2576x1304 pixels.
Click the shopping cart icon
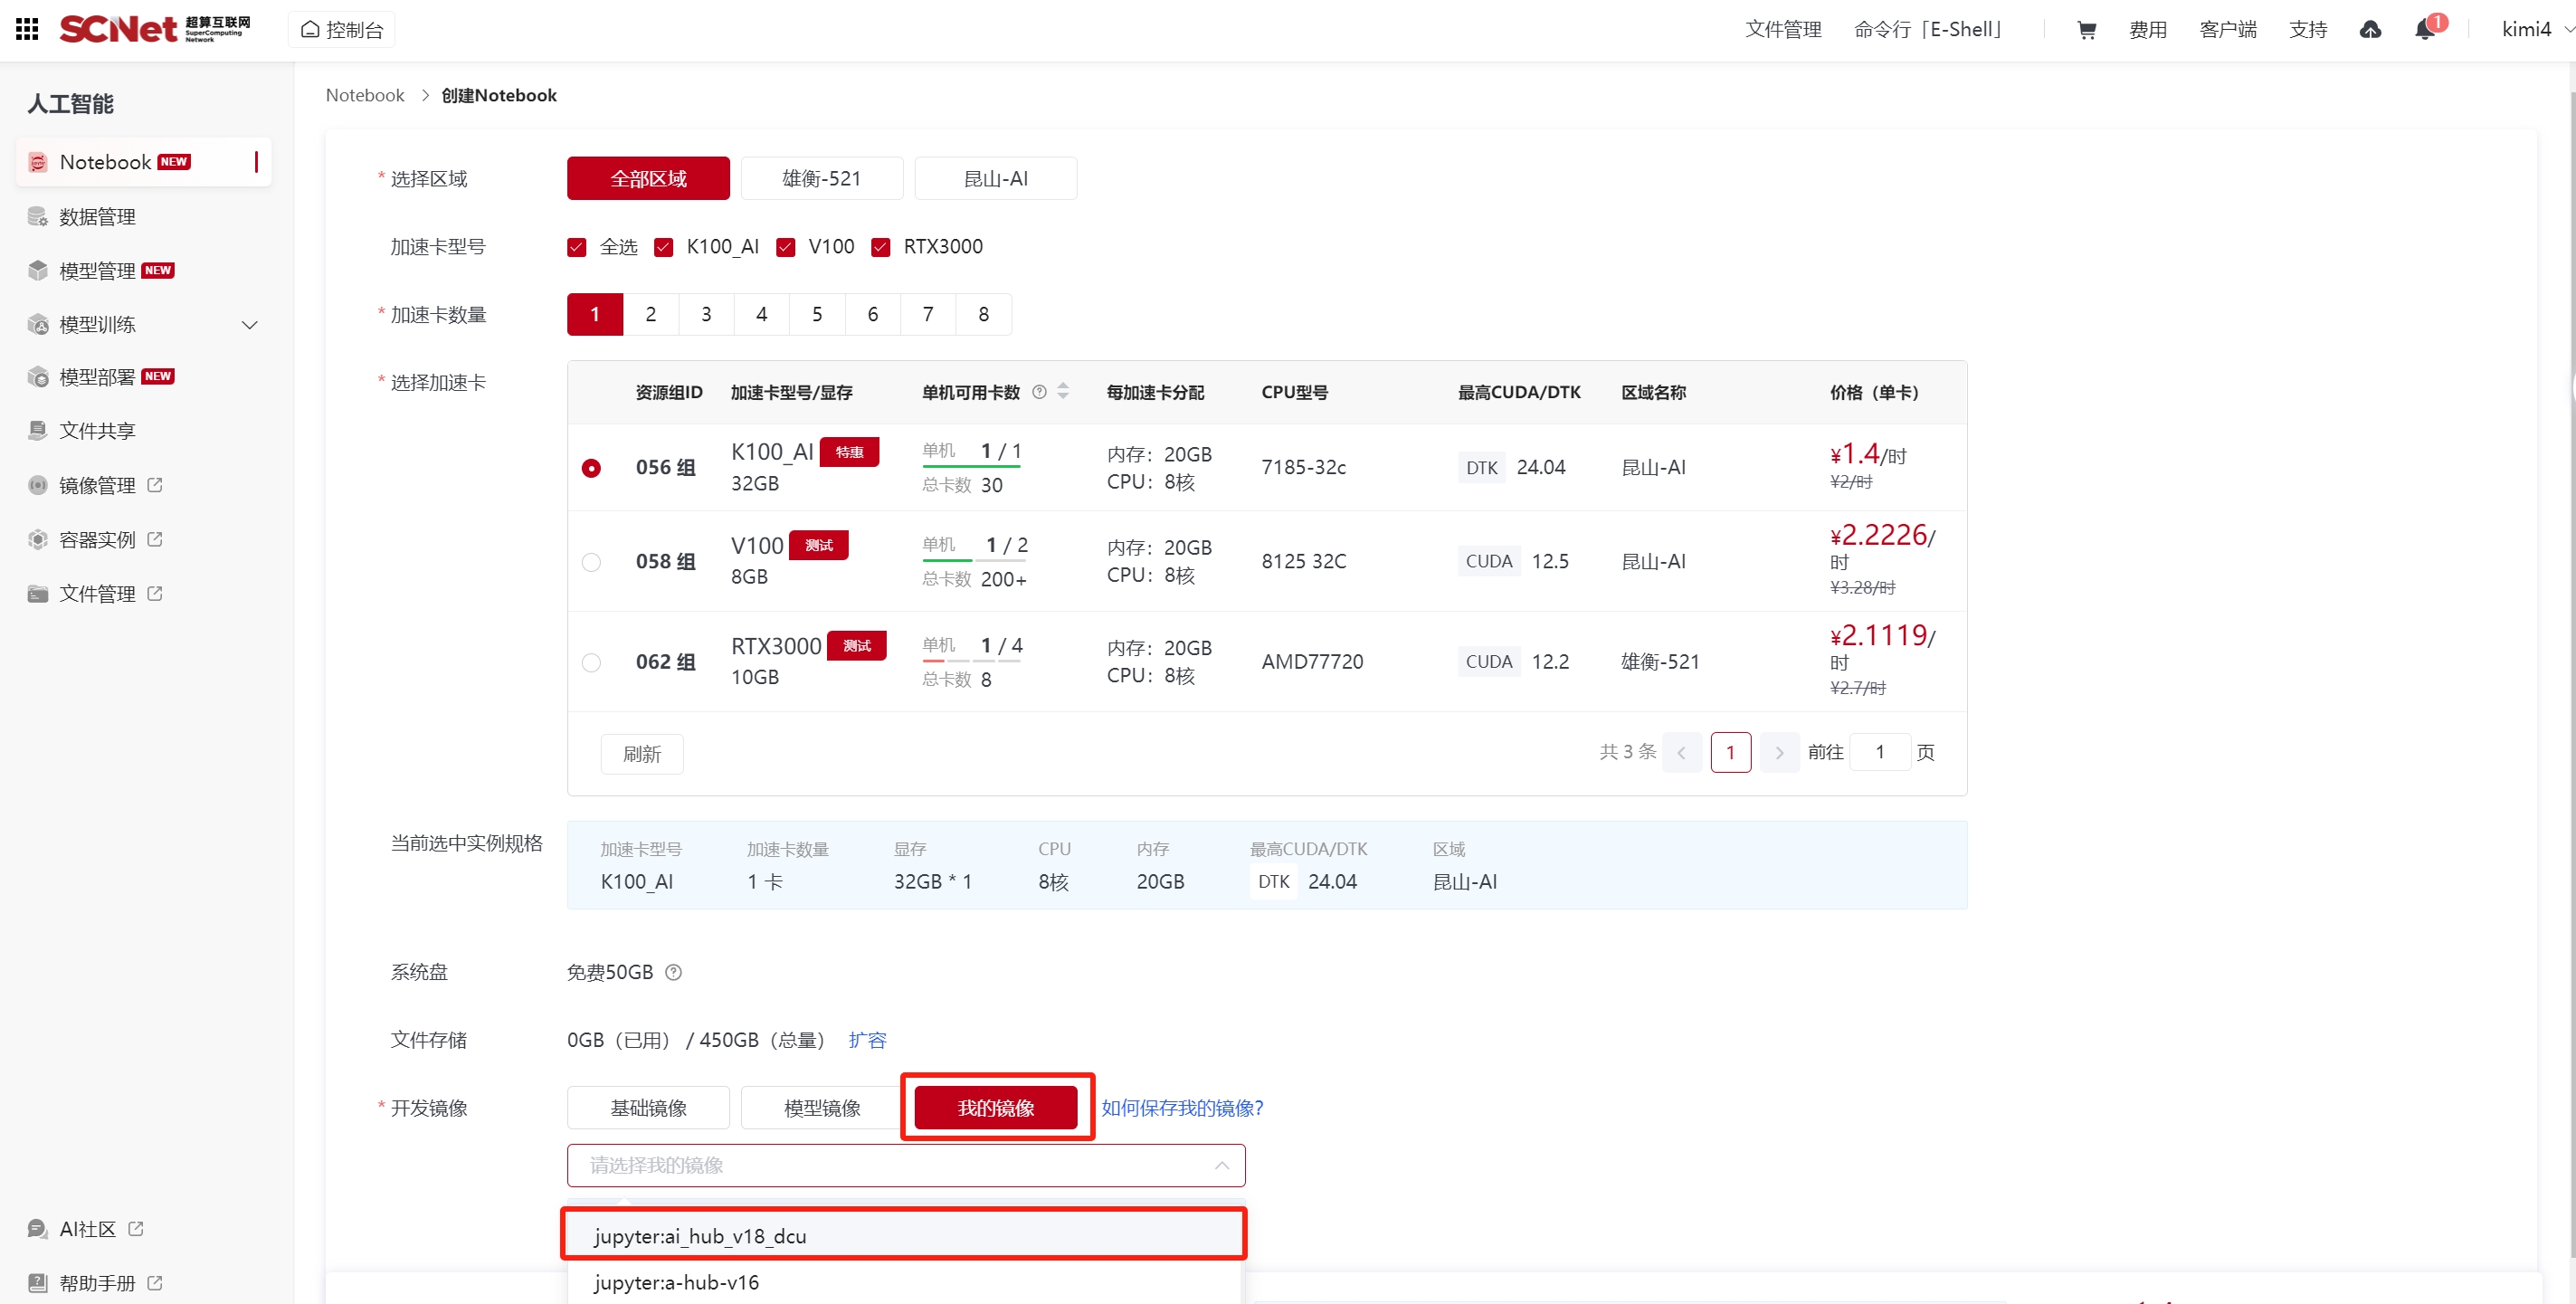tap(2086, 30)
